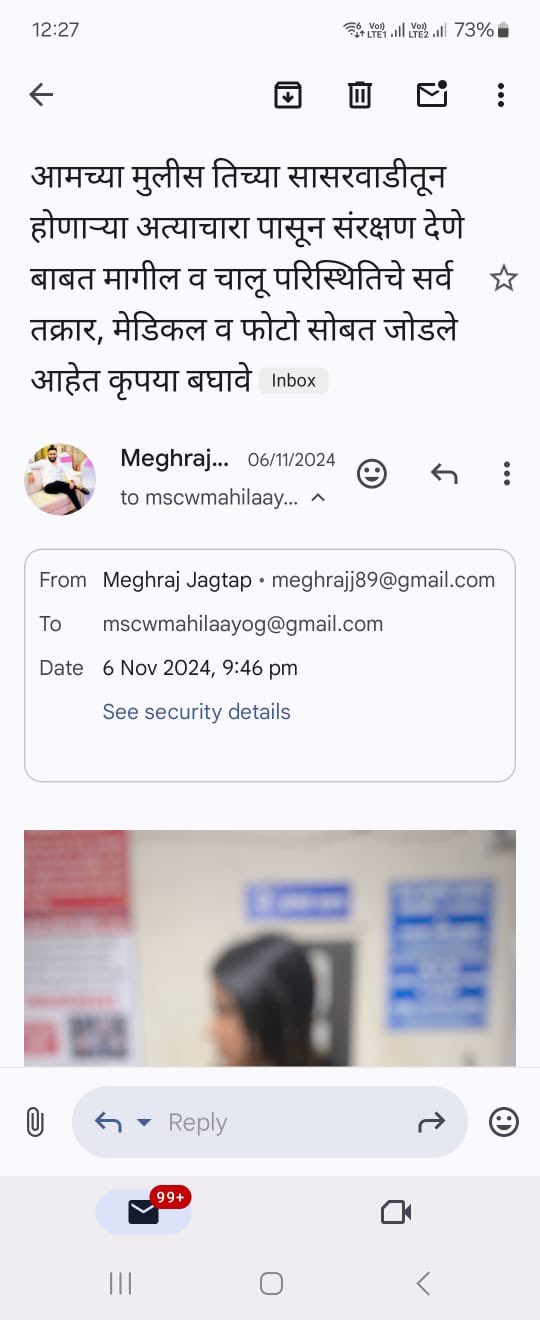Star this email conversation
This screenshot has width=540, height=1320.
503,278
